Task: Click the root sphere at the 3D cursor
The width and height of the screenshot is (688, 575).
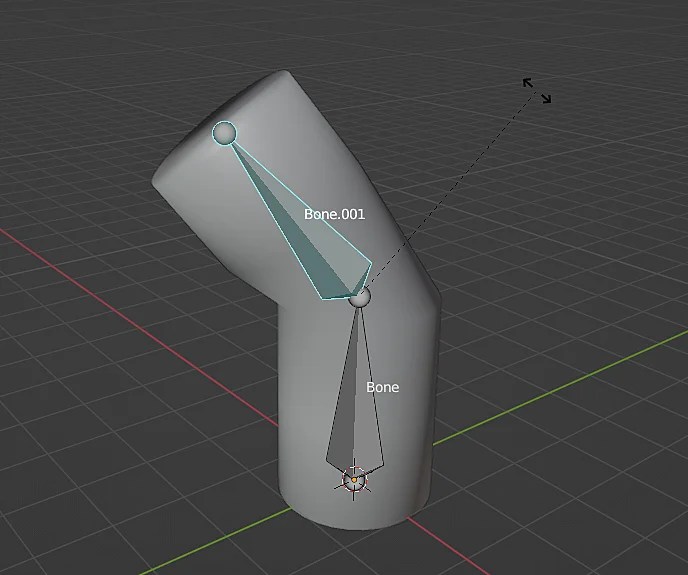Action: tap(354, 480)
